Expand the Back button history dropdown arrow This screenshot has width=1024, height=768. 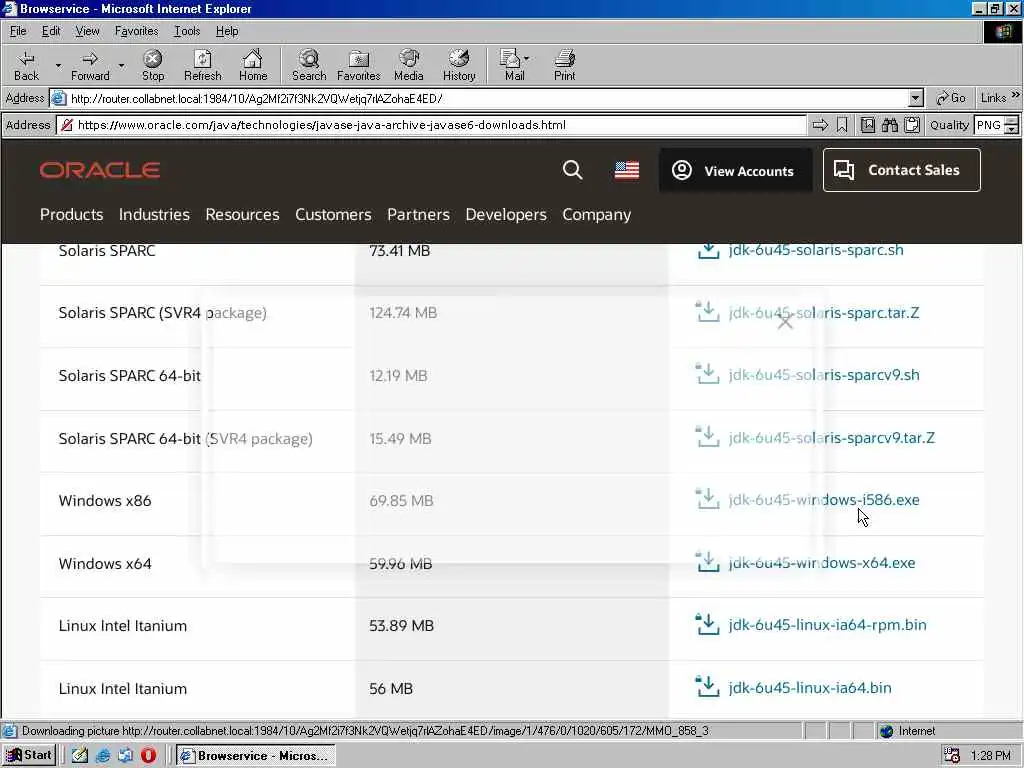pos(58,65)
